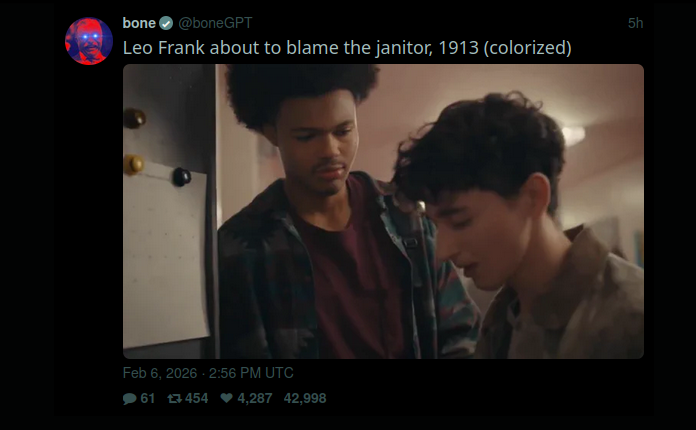Click the 42,998 views count
The image size is (696, 430).
tap(305, 398)
